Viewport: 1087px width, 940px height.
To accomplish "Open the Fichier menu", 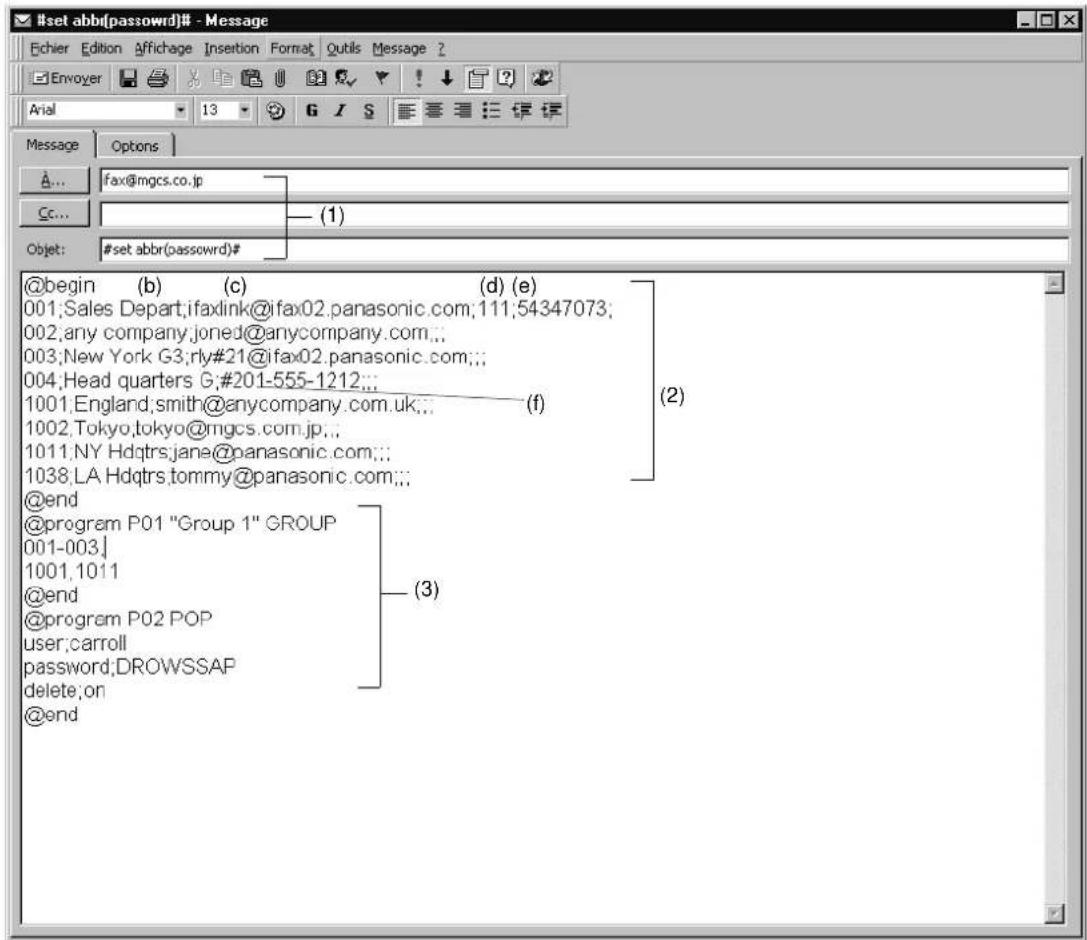I will pos(36,47).
